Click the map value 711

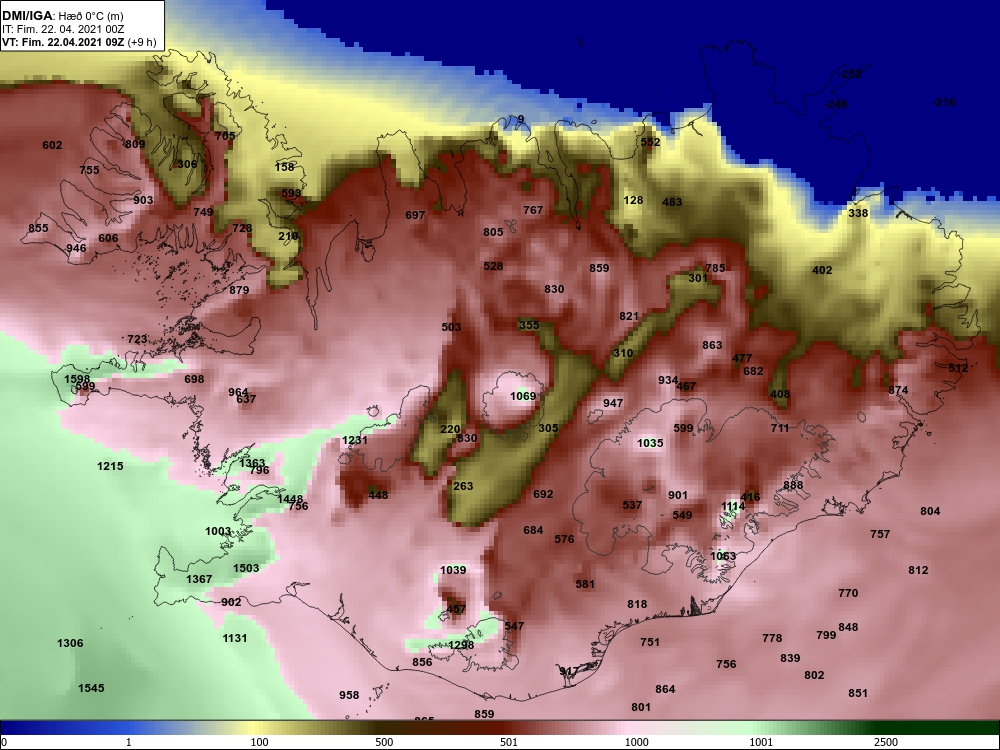tap(780, 429)
